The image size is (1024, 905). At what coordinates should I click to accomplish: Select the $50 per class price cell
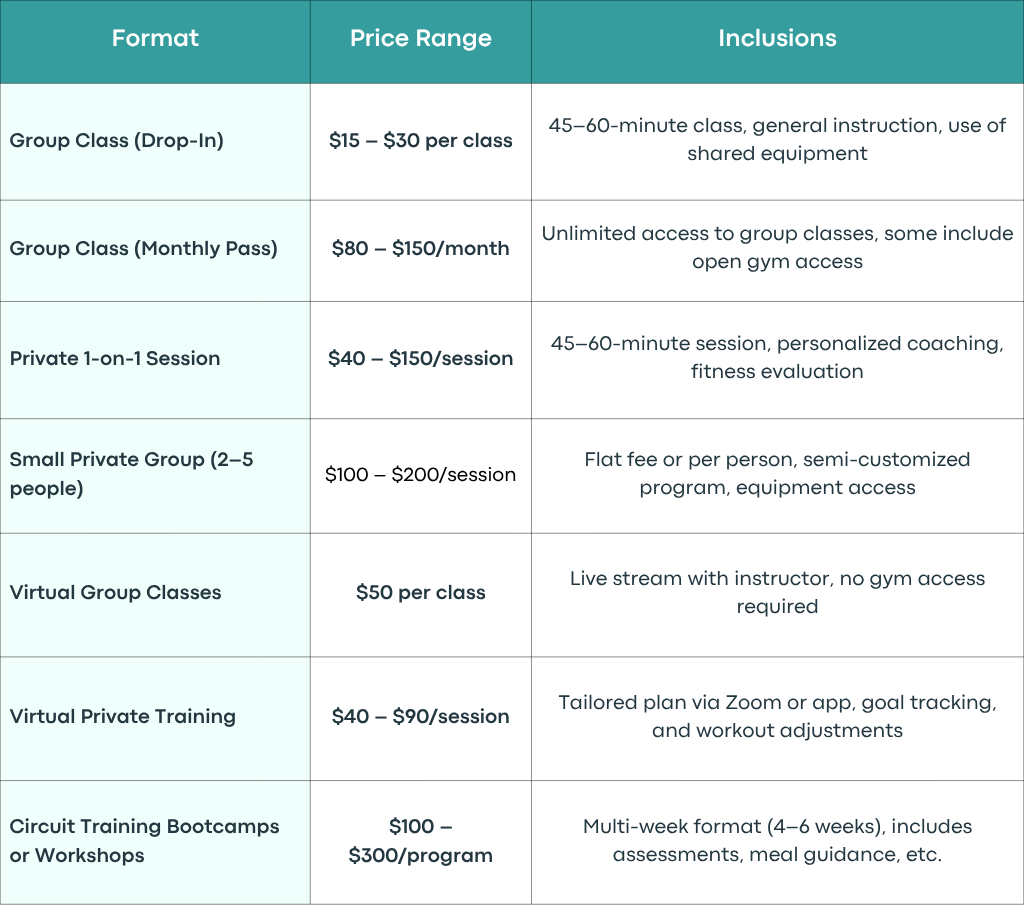point(421,593)
